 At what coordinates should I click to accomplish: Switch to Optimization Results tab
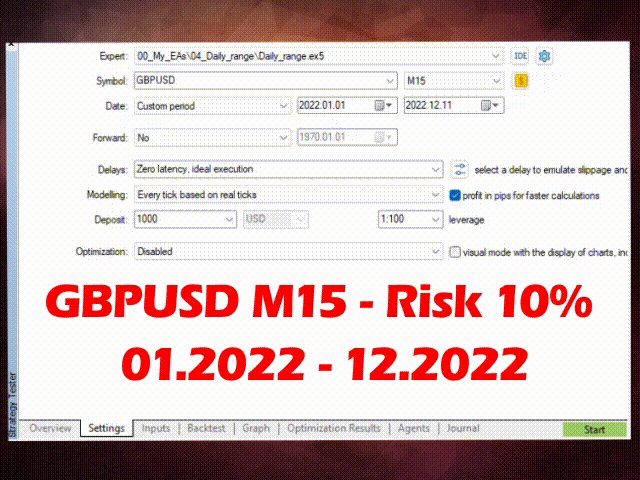[333, 428]
